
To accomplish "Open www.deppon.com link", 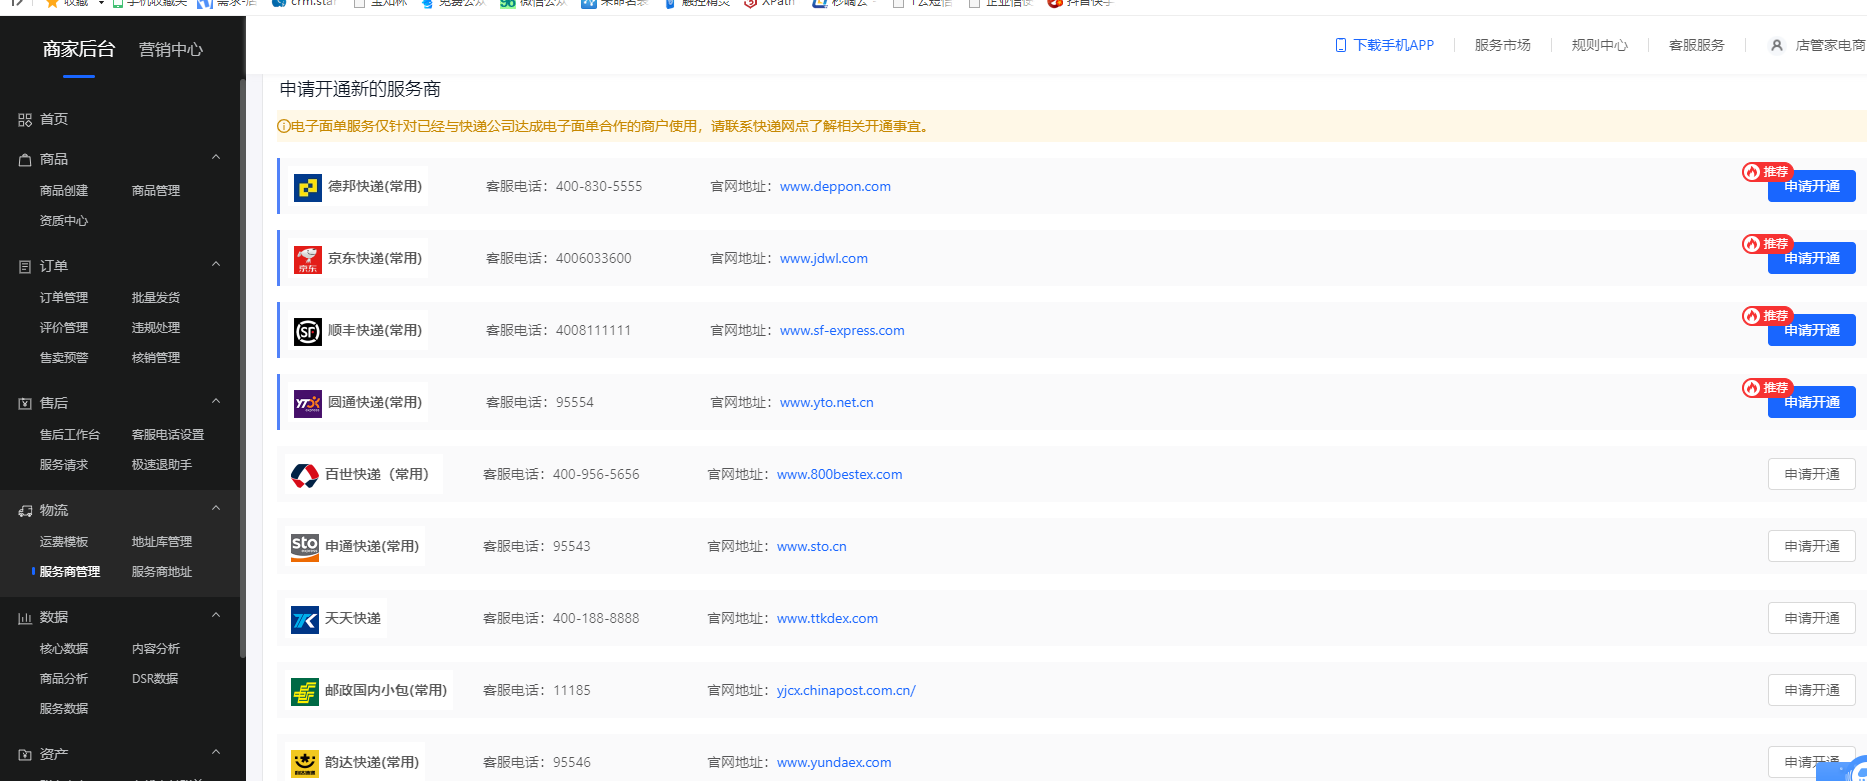I will (x=835, y=187).
